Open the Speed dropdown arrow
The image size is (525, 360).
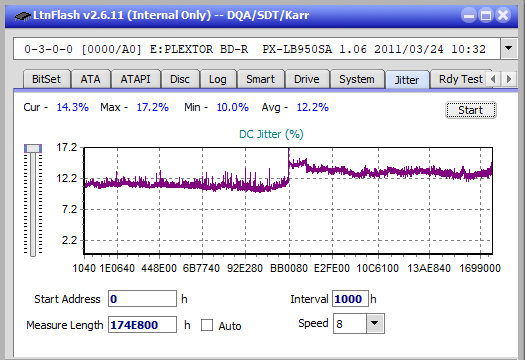375,323
